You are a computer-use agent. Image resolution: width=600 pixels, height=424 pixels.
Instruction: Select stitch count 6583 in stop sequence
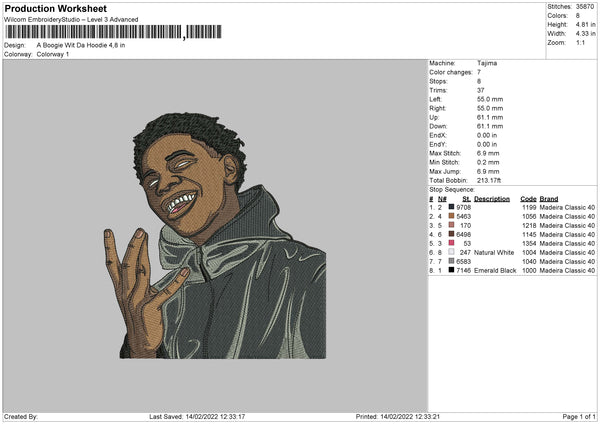[x=463, y=262]
